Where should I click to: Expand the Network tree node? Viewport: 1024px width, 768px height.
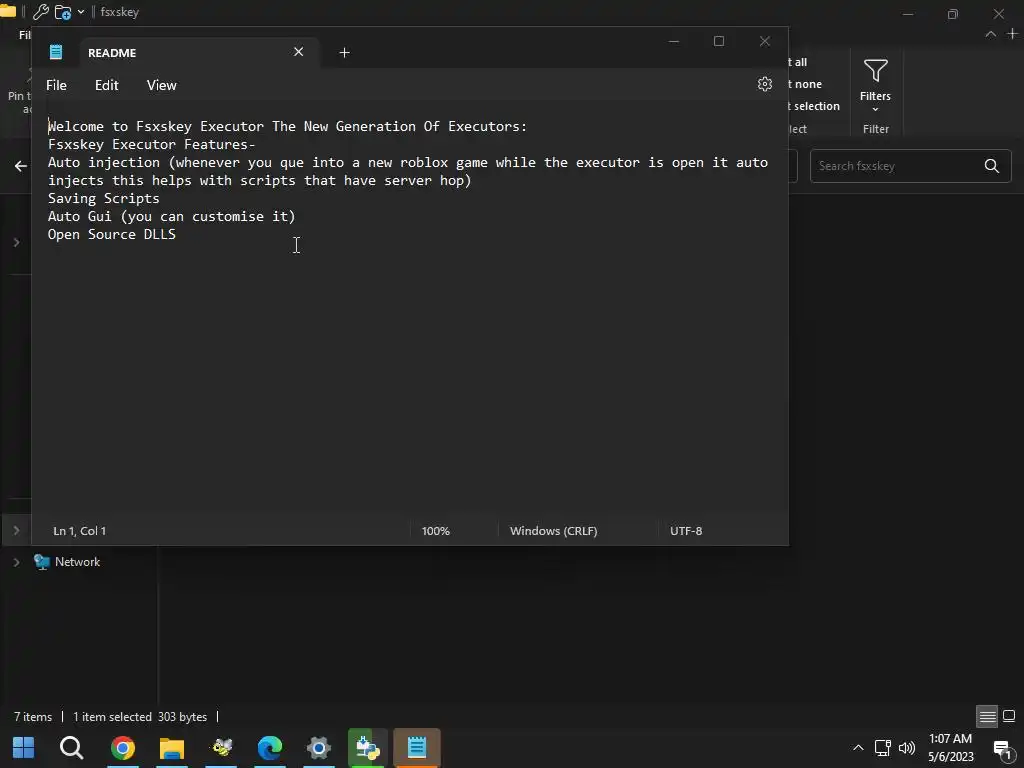(16, 562)
